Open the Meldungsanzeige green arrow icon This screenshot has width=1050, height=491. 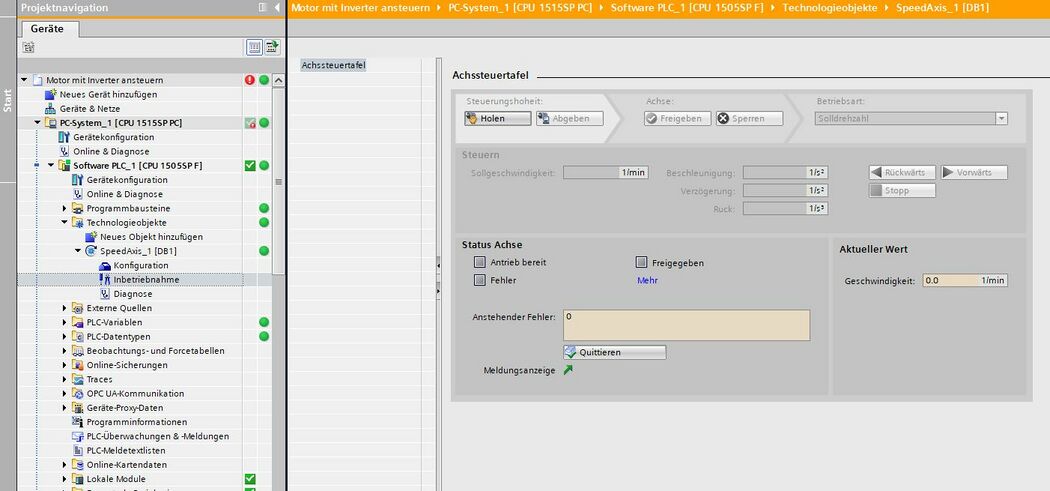(569, 370)
